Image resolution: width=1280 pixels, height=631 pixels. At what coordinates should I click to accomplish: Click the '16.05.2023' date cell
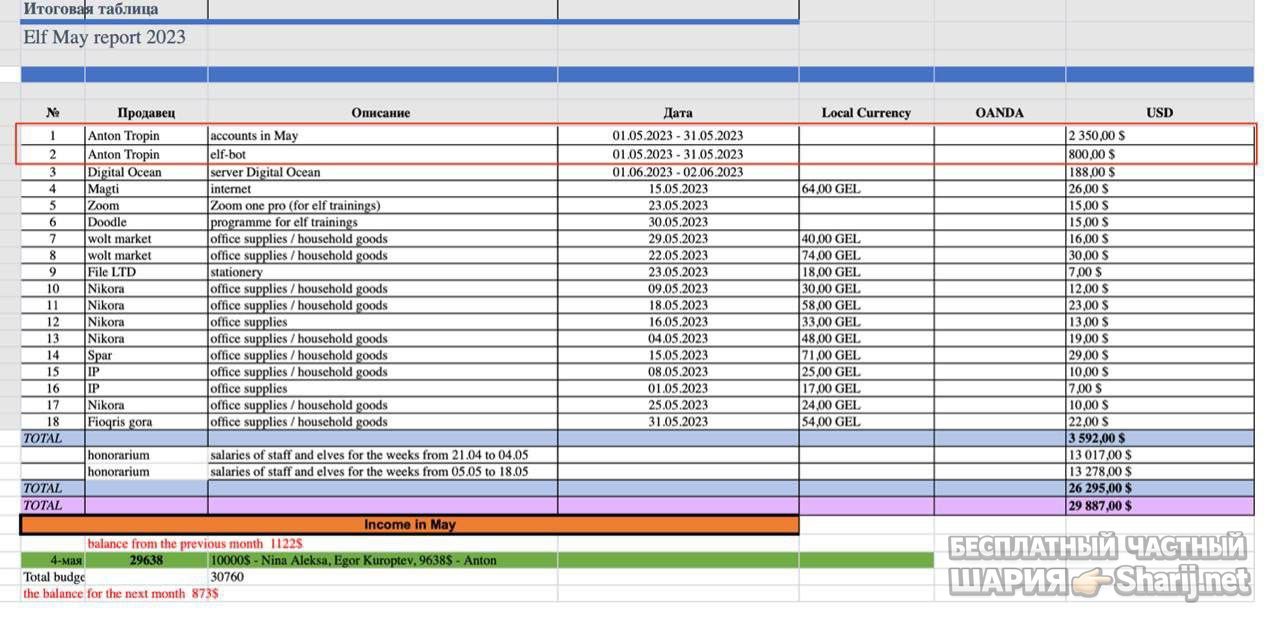coord(678,322)
